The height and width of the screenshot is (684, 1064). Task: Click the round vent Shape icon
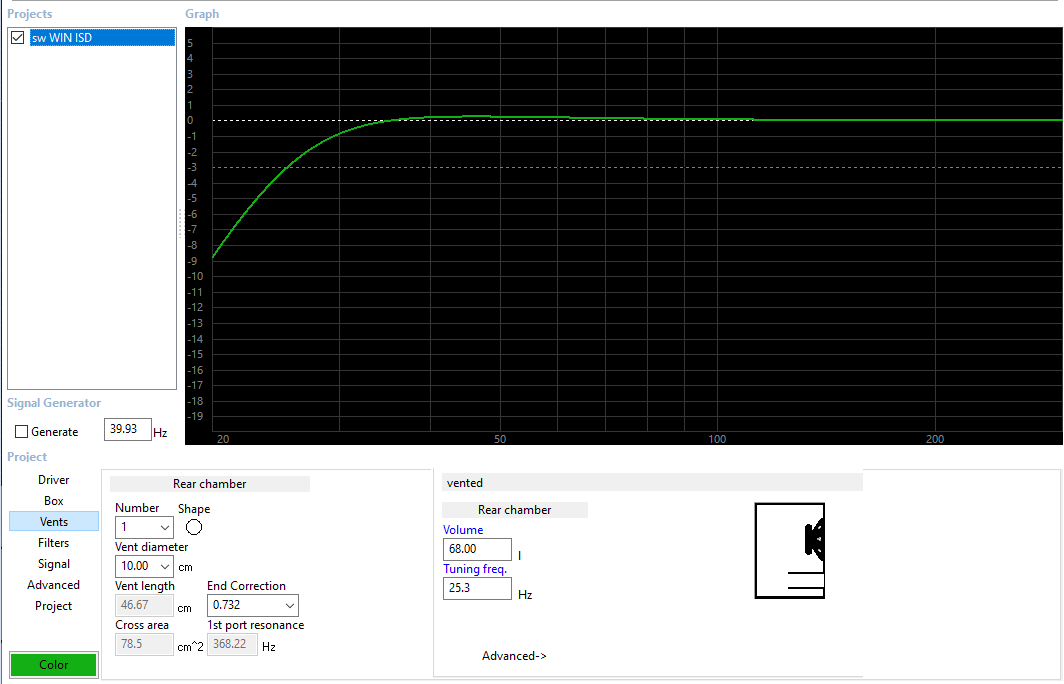coord(193,527)
